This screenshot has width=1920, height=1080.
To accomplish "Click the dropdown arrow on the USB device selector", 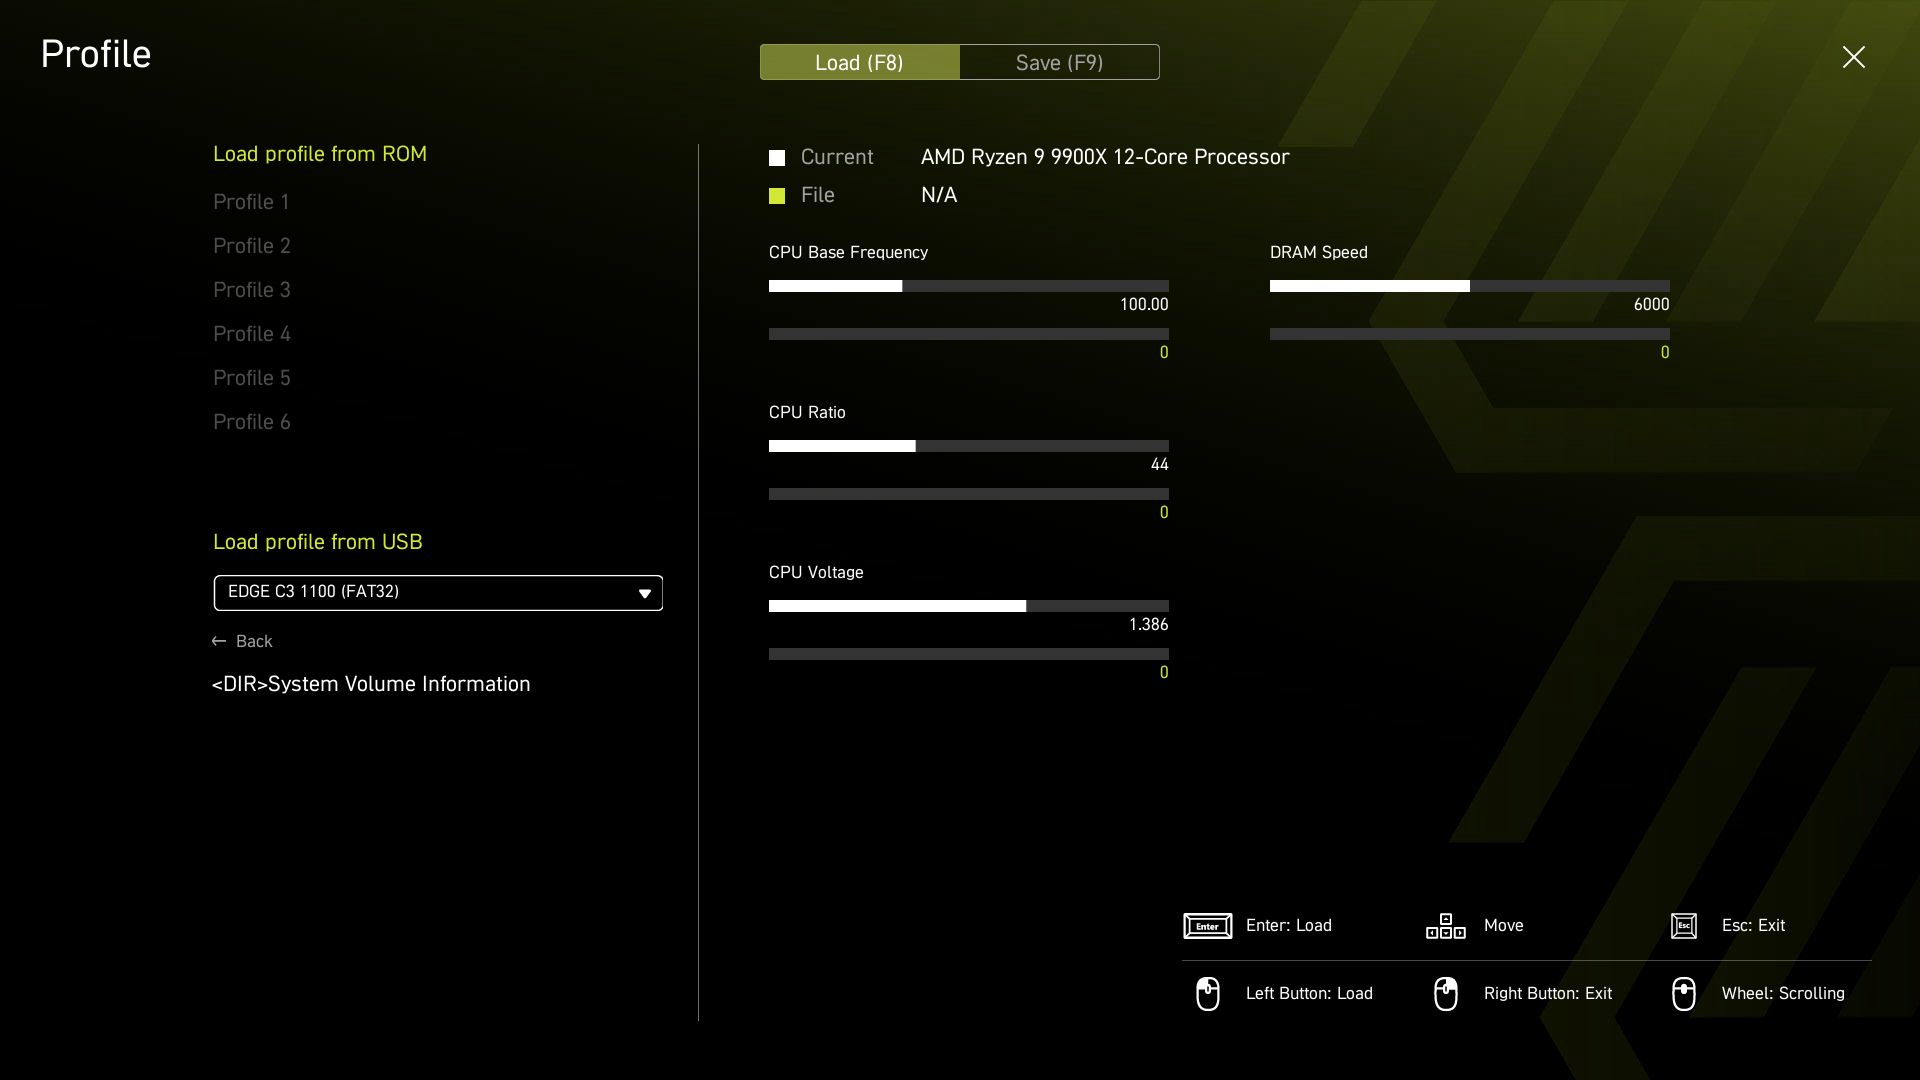I will click(x=645, y=592).
